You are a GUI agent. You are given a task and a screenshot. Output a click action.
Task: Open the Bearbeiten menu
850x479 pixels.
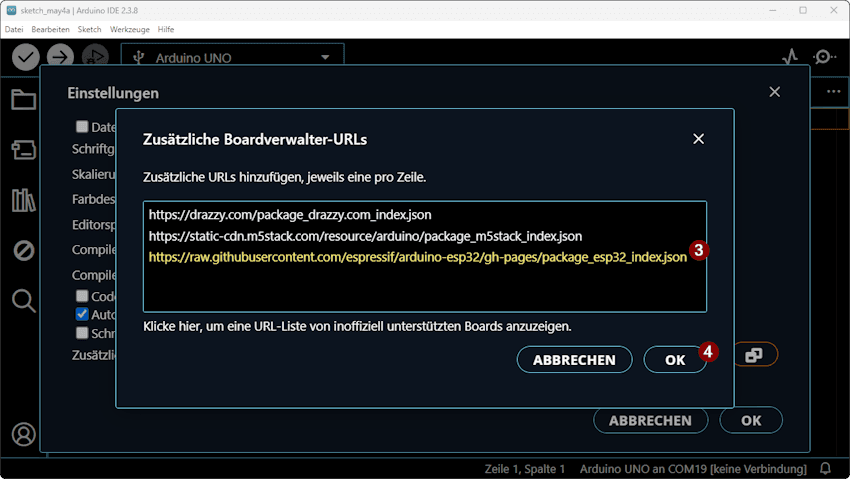pyautogui.click(x=50, y=29)
